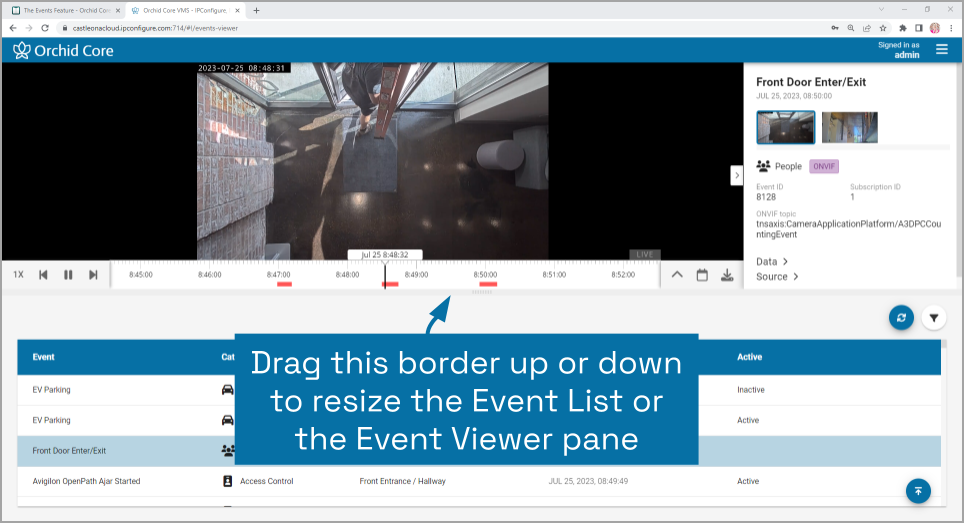Click the 8:51:00 timeline label
Image resolution: width=964 pixels, height=523 pixels.
coord(554,275)
